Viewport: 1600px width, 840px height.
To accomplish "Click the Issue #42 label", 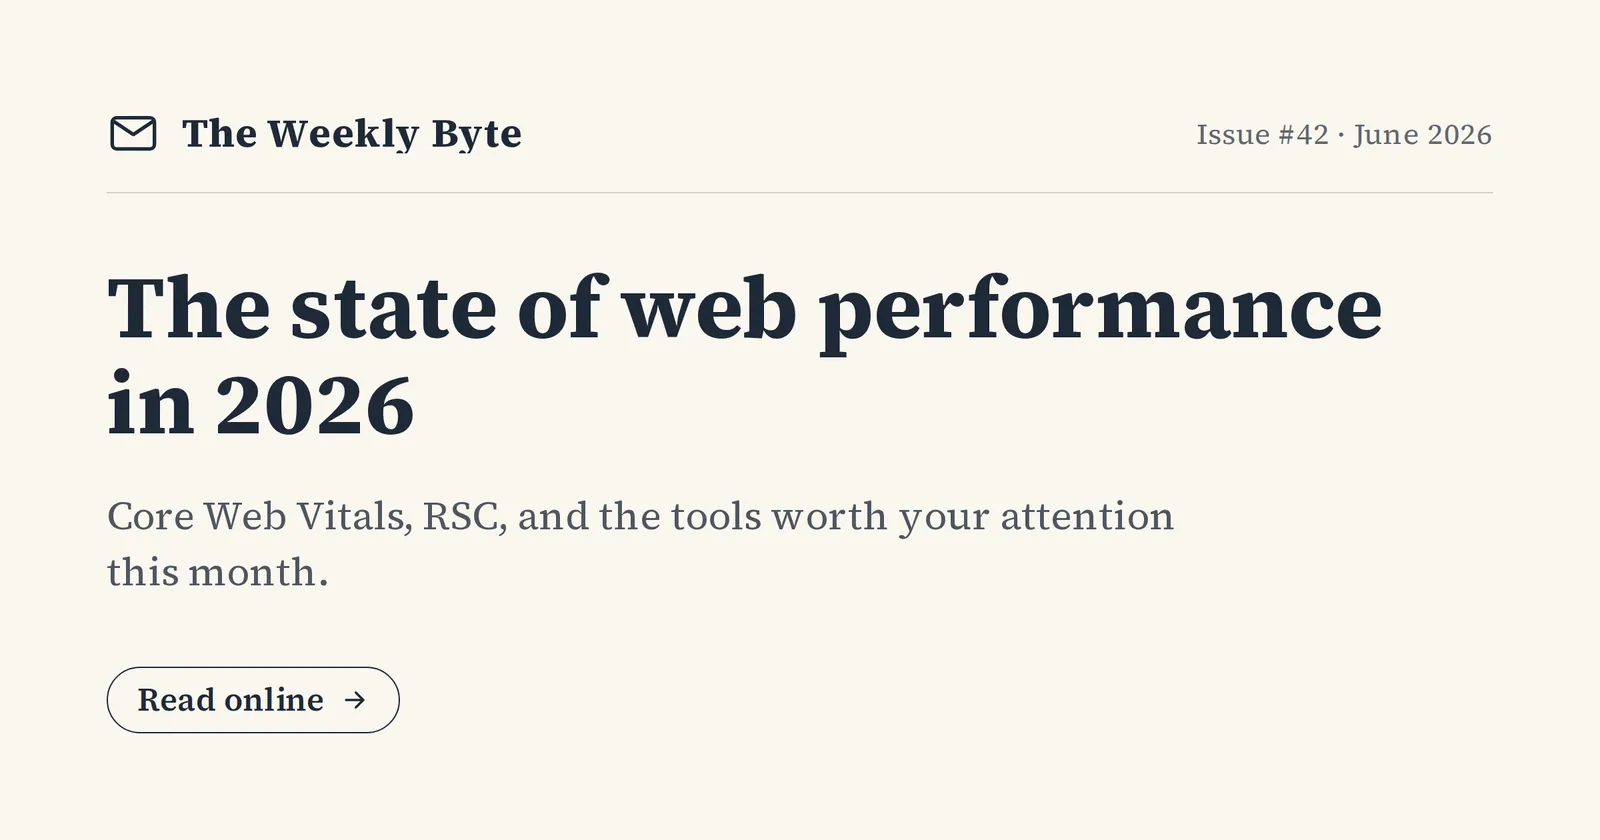I will tap(1262, 135).
